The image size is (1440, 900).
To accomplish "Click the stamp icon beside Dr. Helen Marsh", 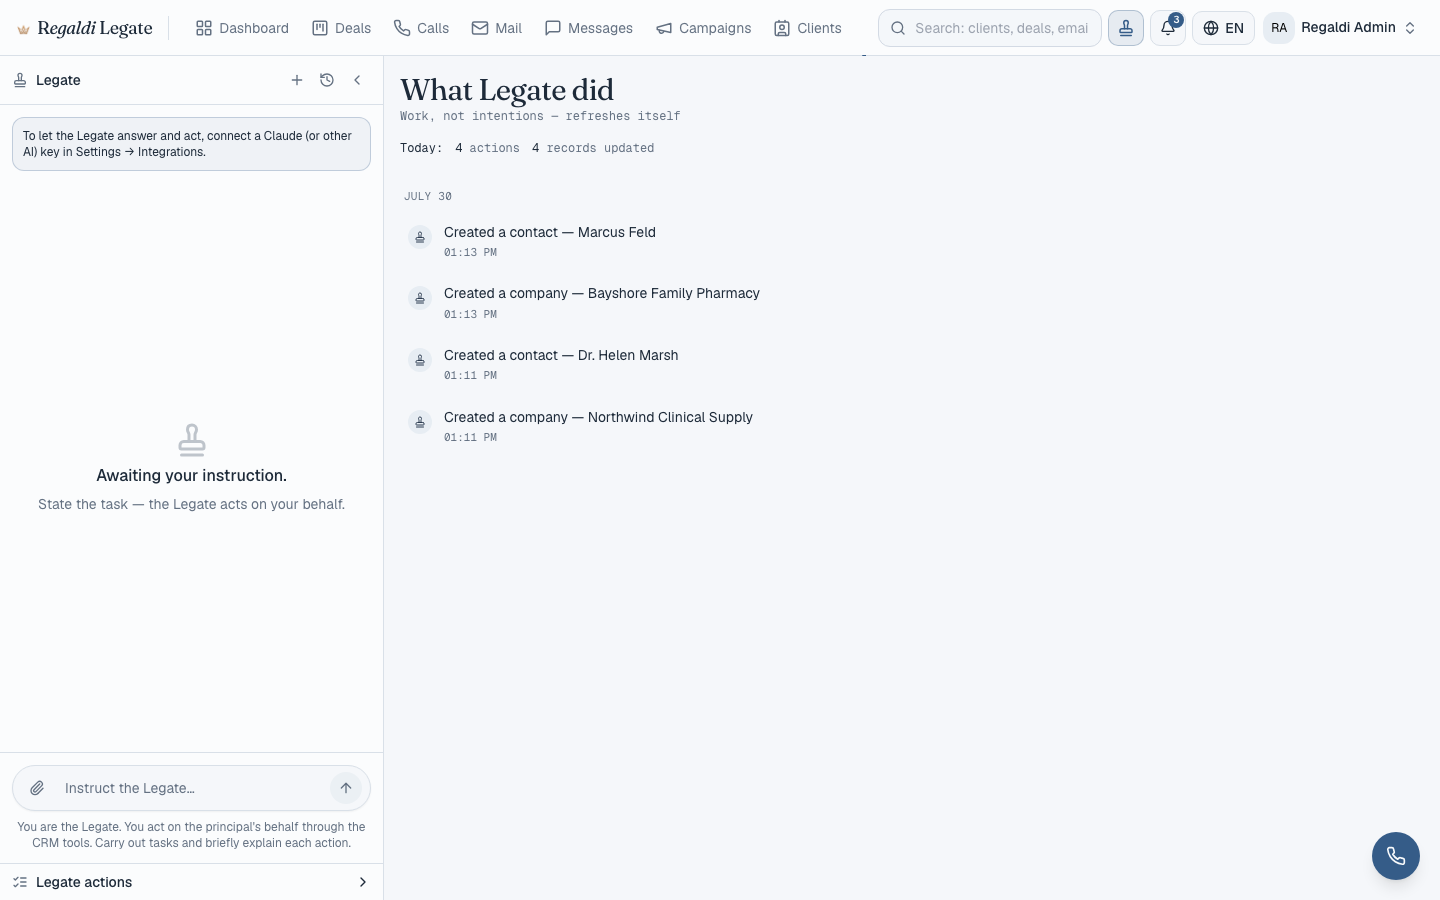I will pos(420,360).
